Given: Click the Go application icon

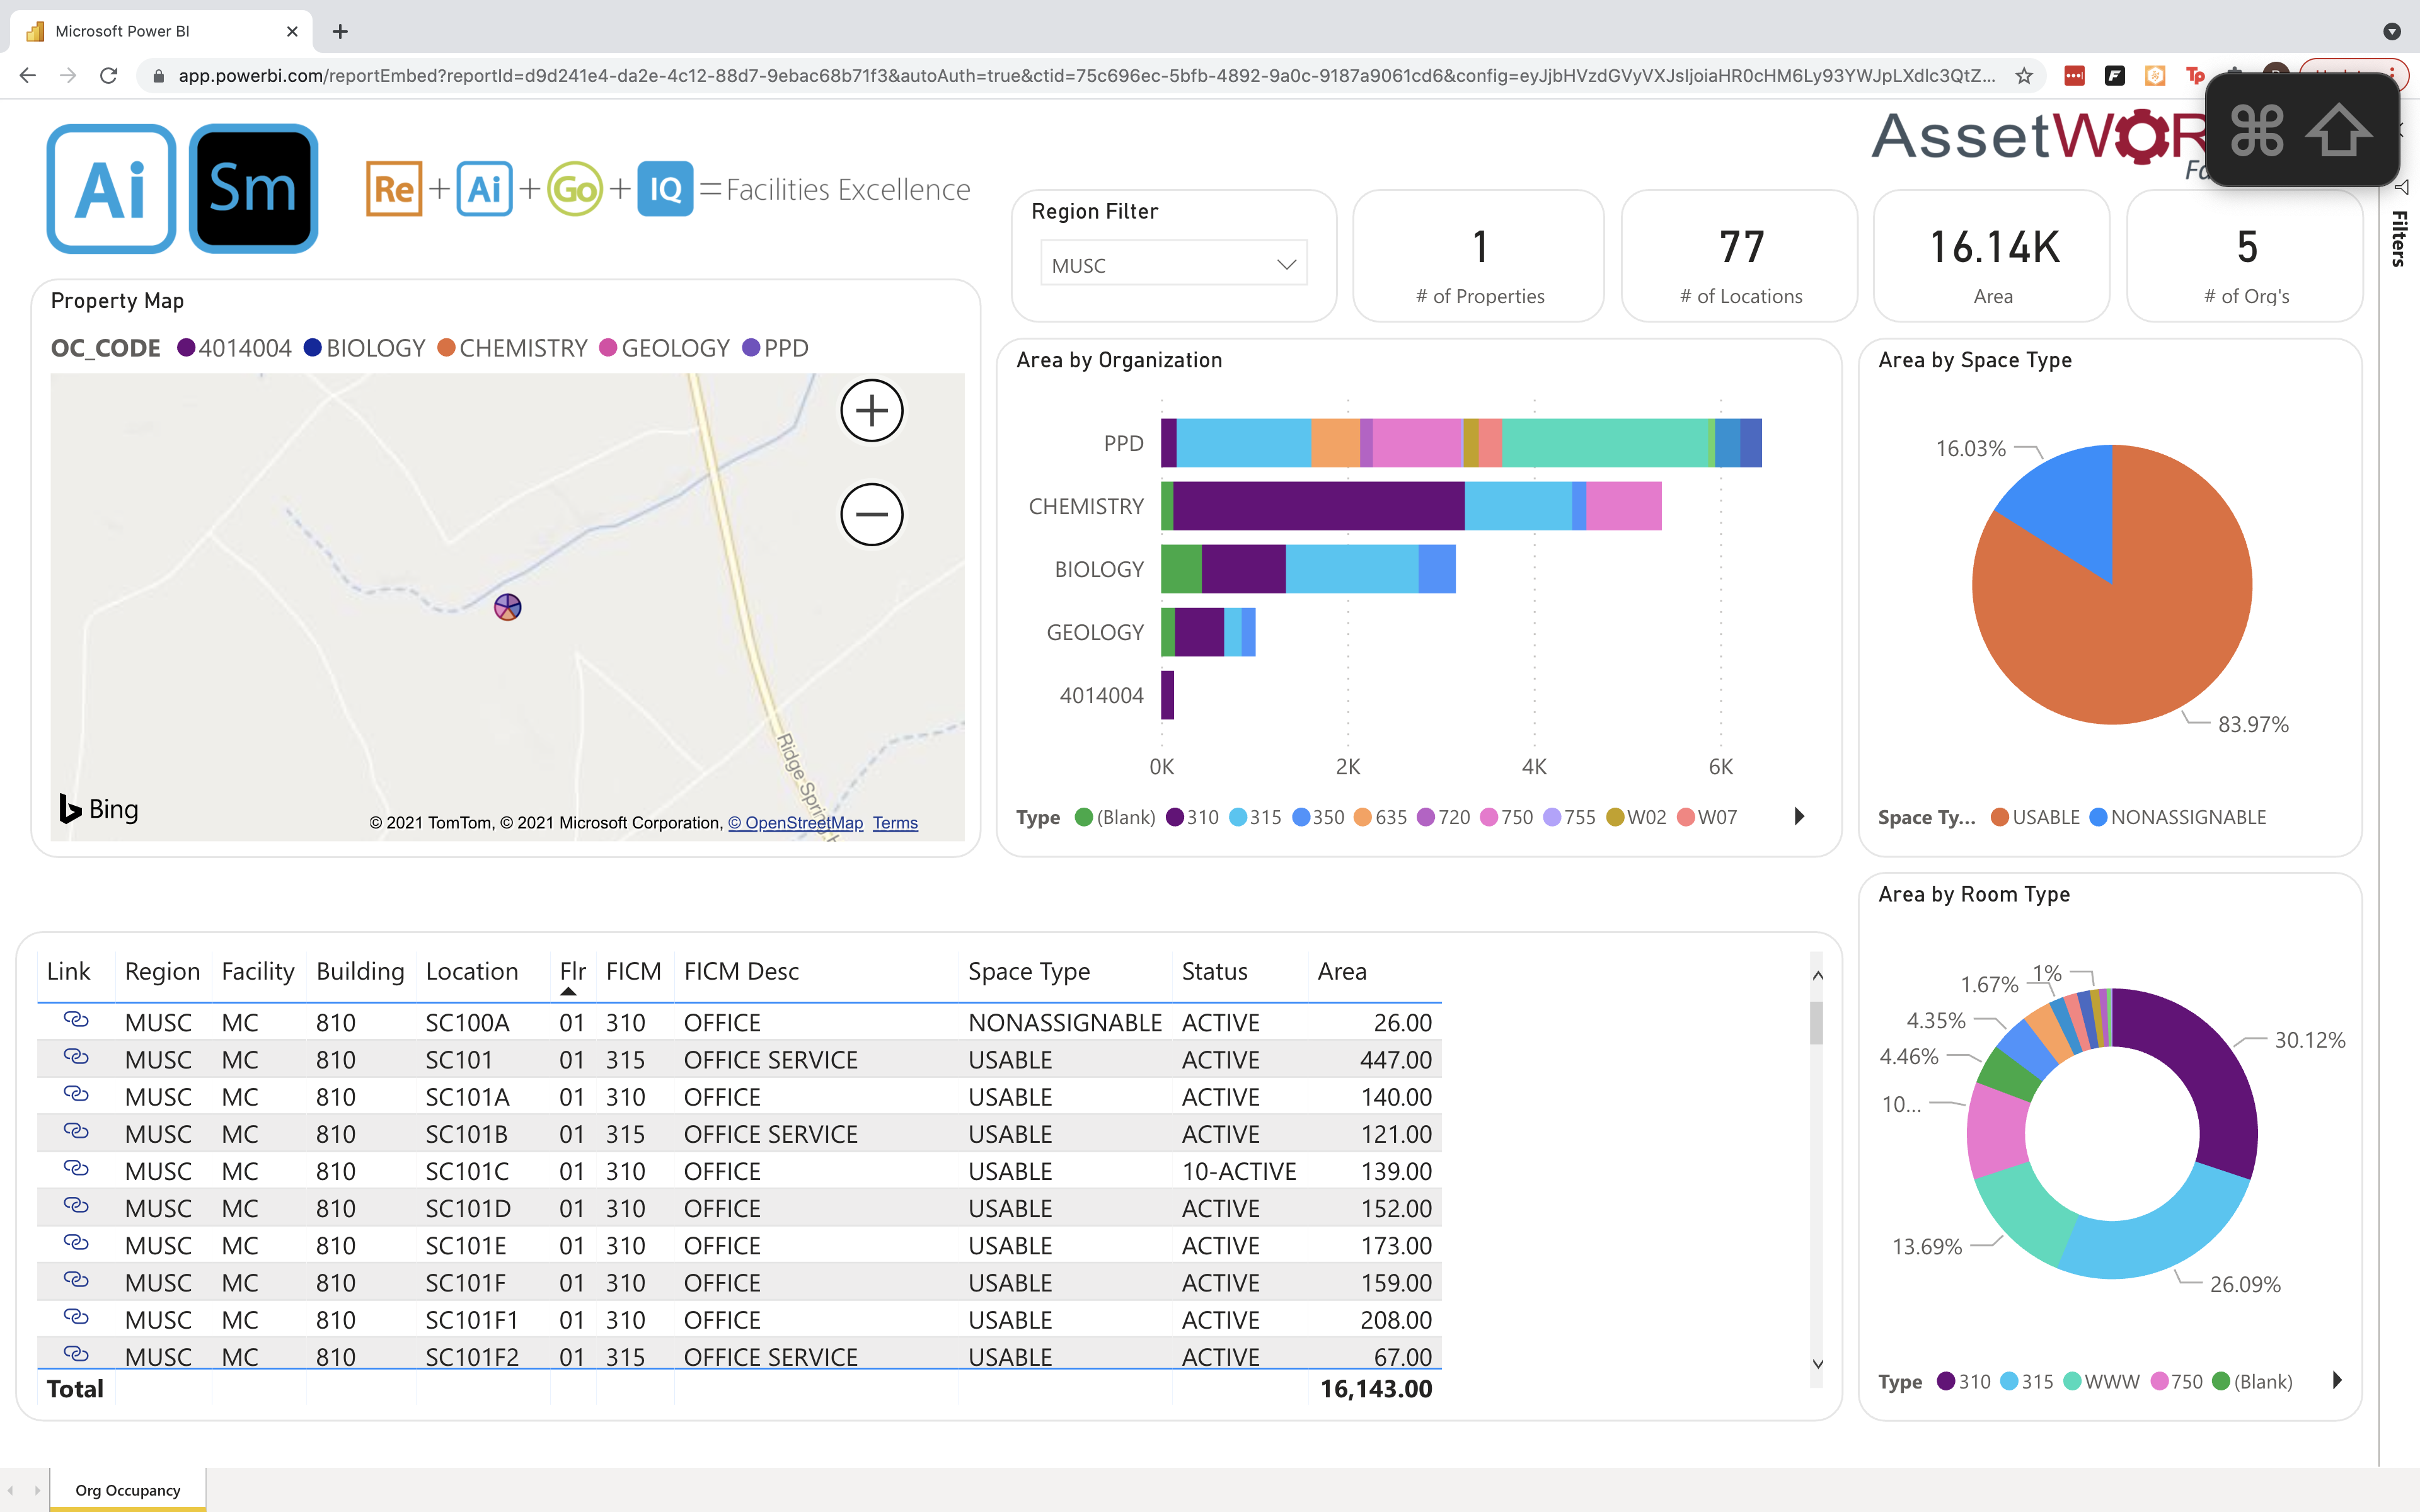Looking at the screenshot, I should [x=573, y=190].
